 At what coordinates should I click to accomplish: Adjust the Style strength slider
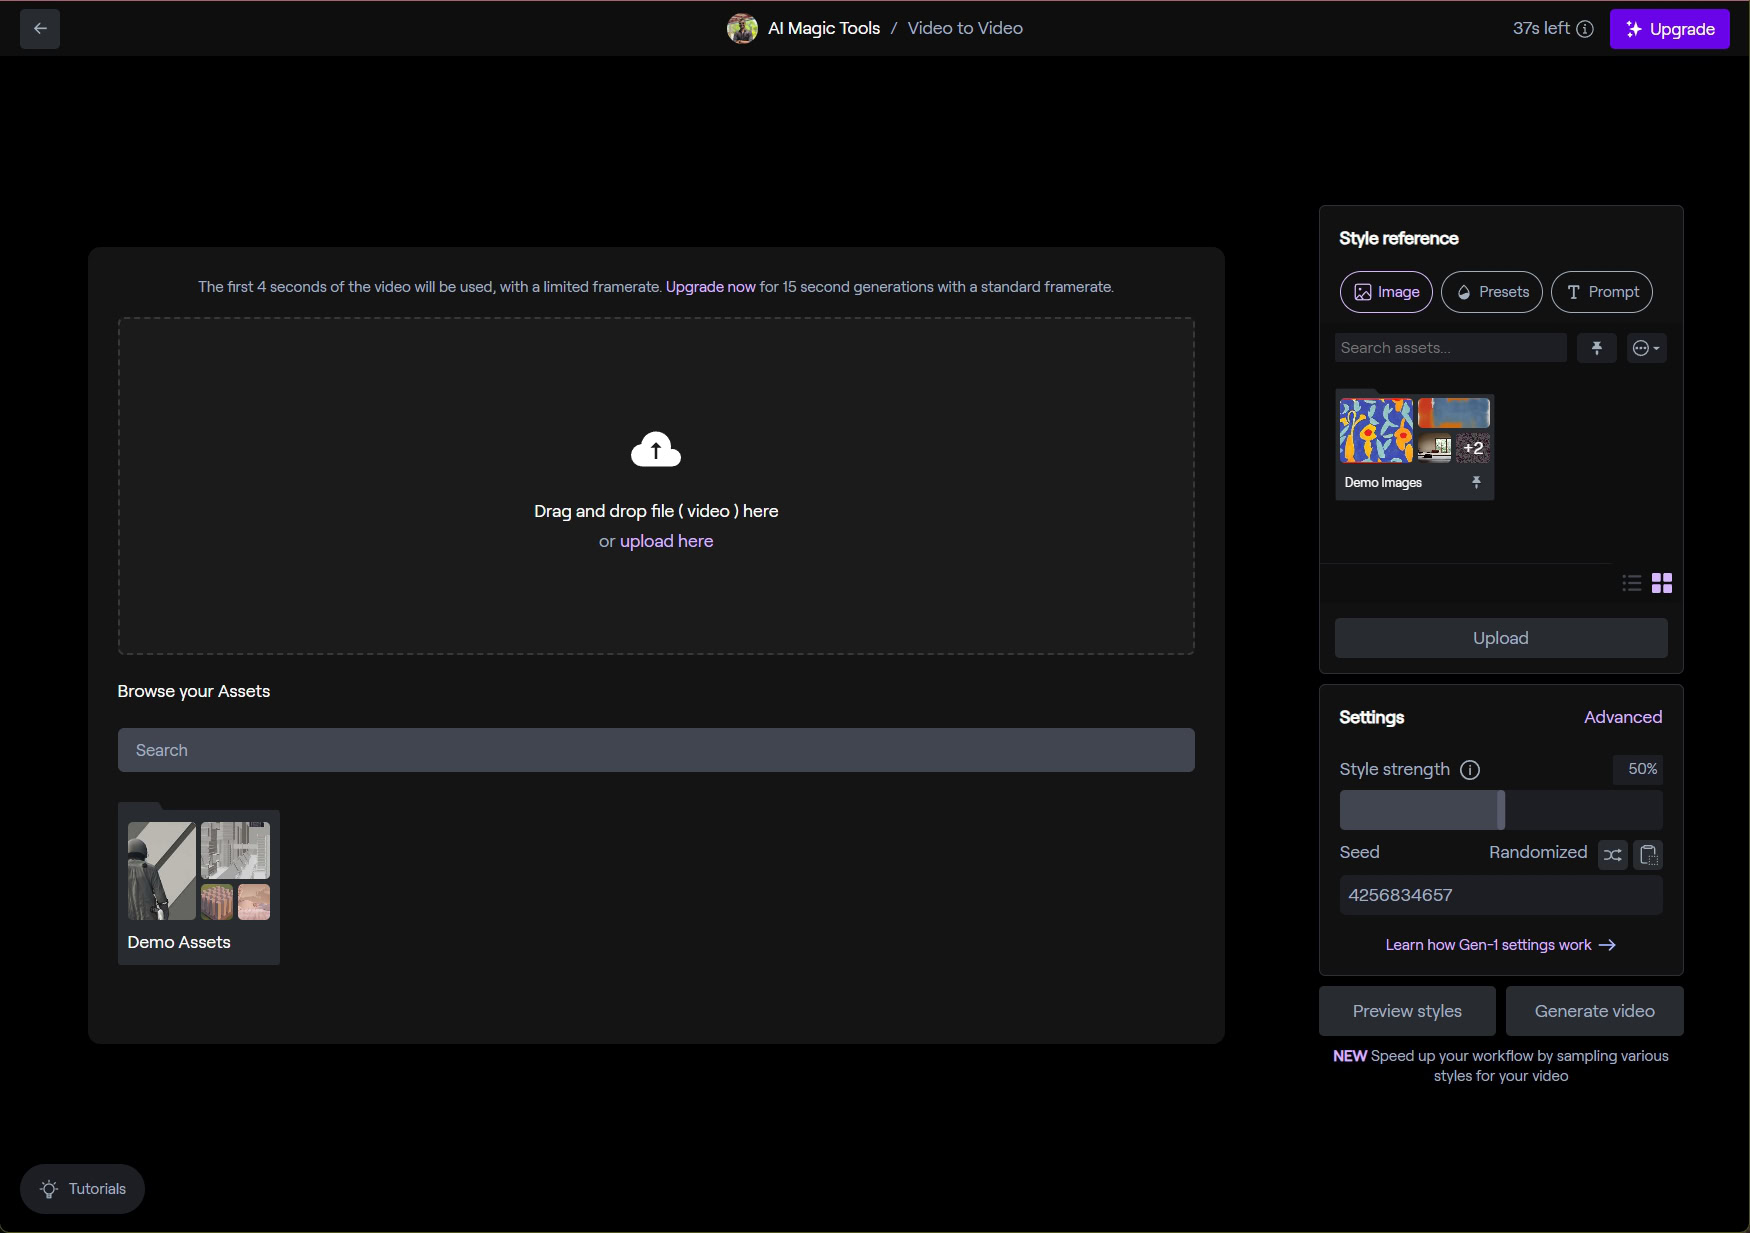pos(1501,810)
